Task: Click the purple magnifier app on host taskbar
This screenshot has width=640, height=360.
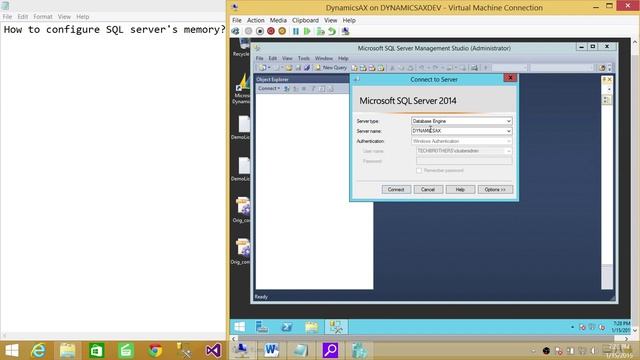Action: point(330,350)
